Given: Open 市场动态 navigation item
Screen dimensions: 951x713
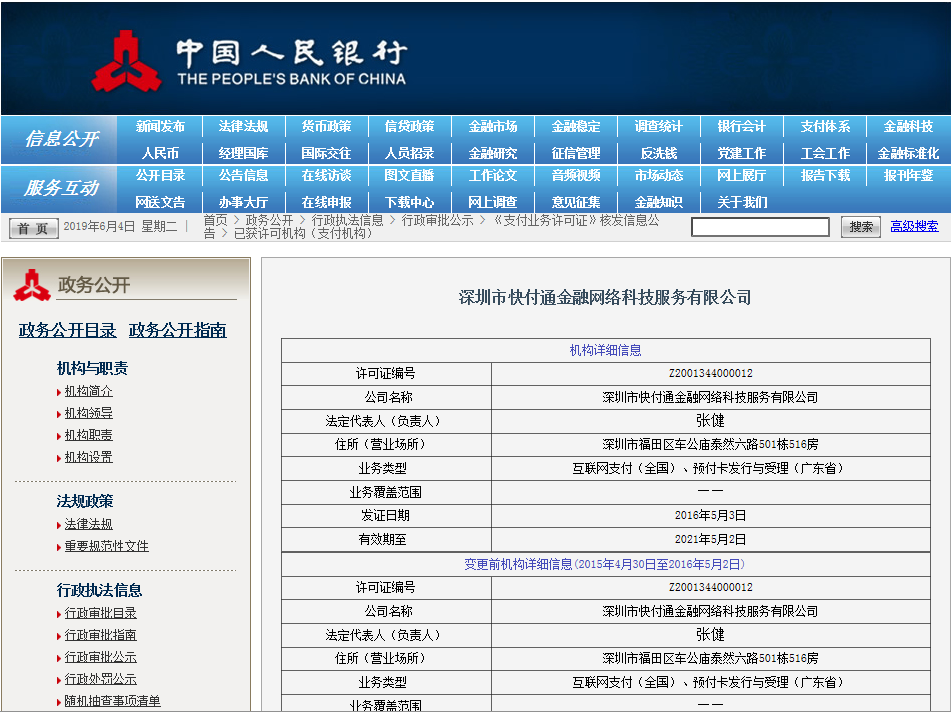Looking at the screenshot, I should click(659, 176).
